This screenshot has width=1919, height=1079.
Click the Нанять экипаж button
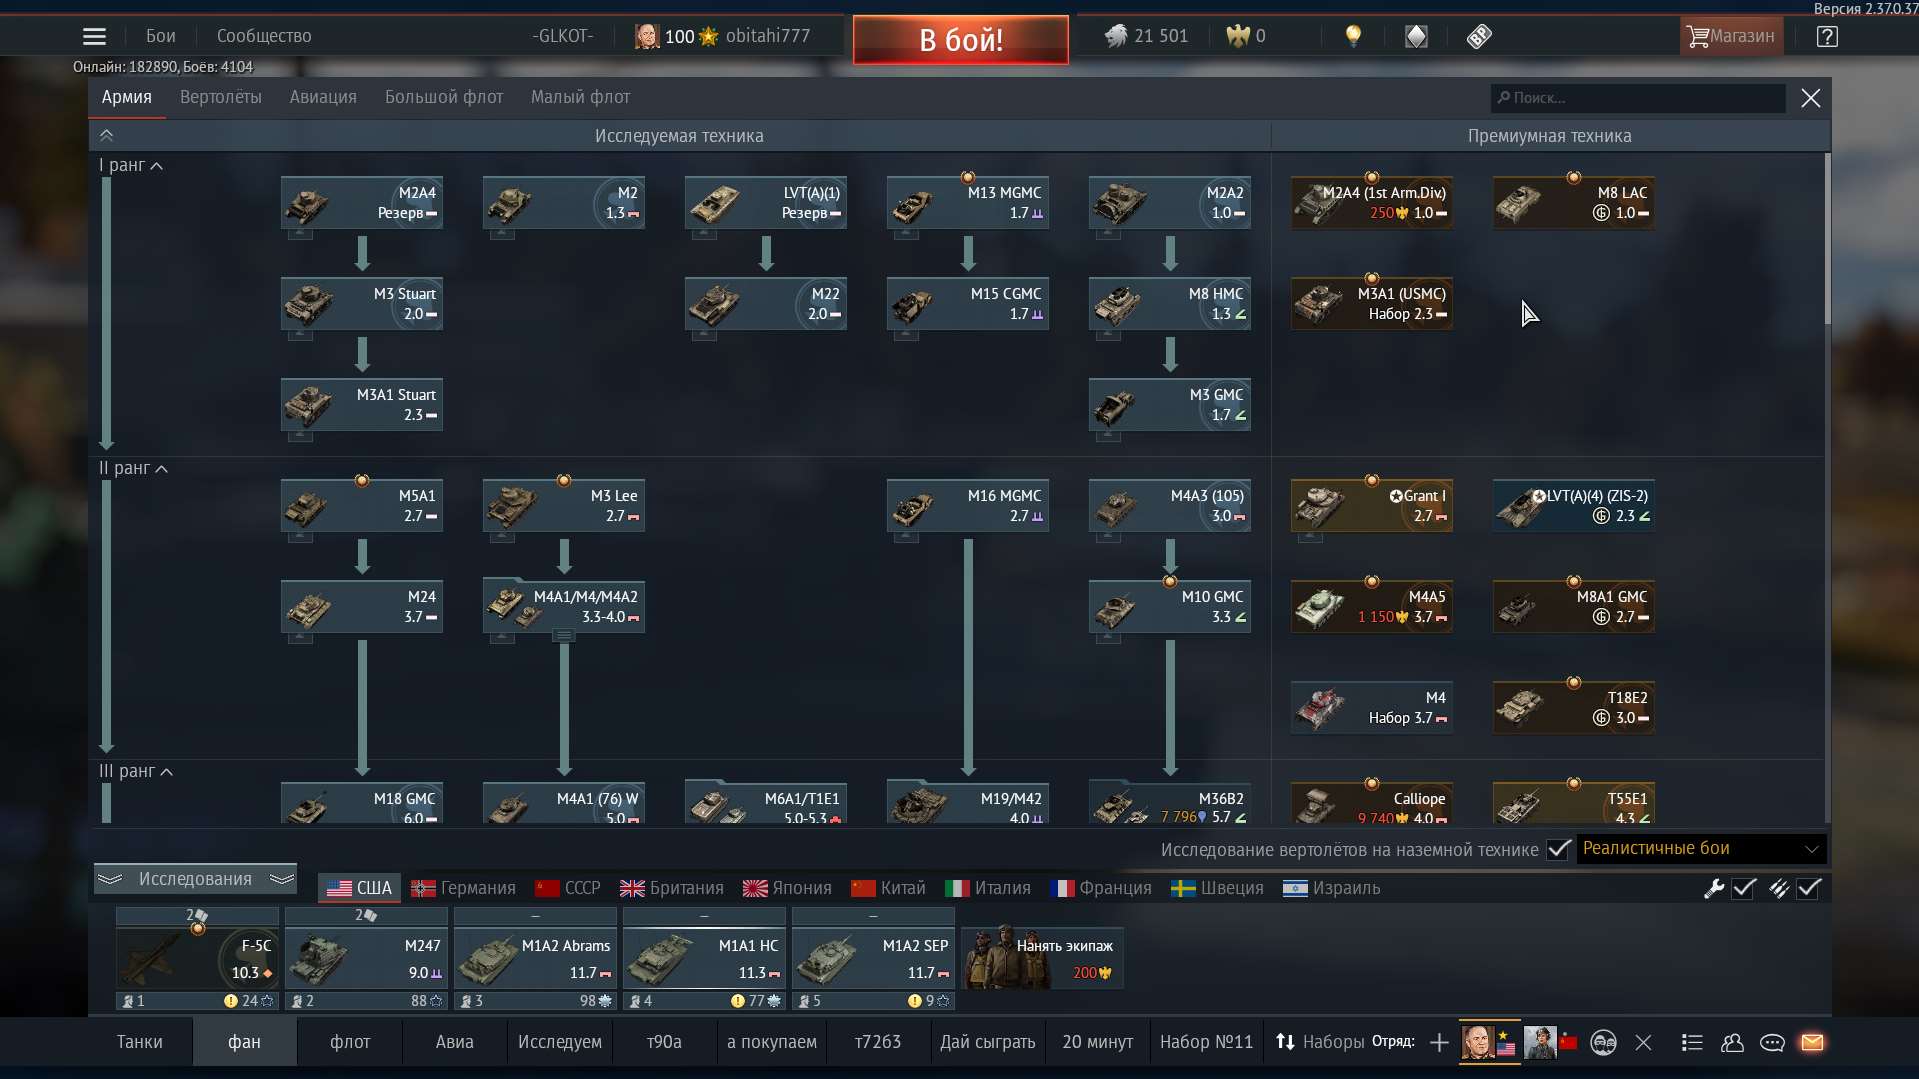pos(1043,957)
